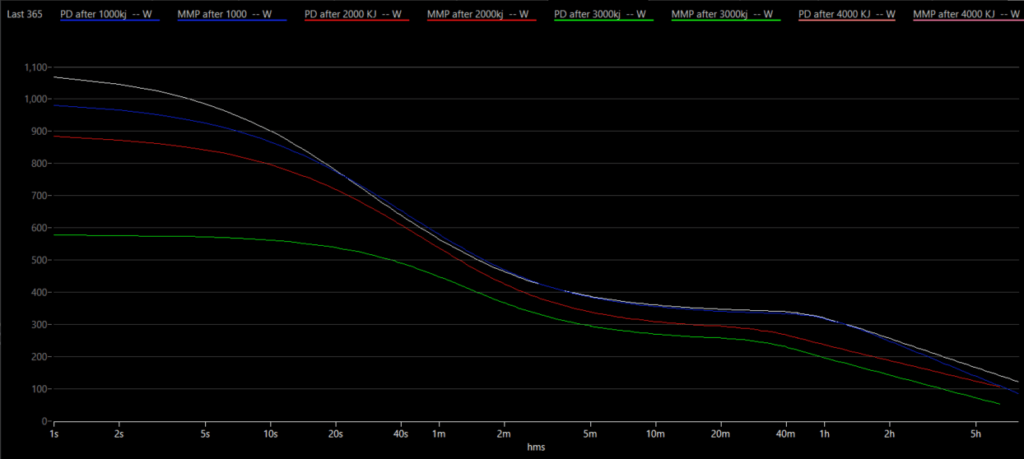Click the 500 y-axis label

pos(39,261)
